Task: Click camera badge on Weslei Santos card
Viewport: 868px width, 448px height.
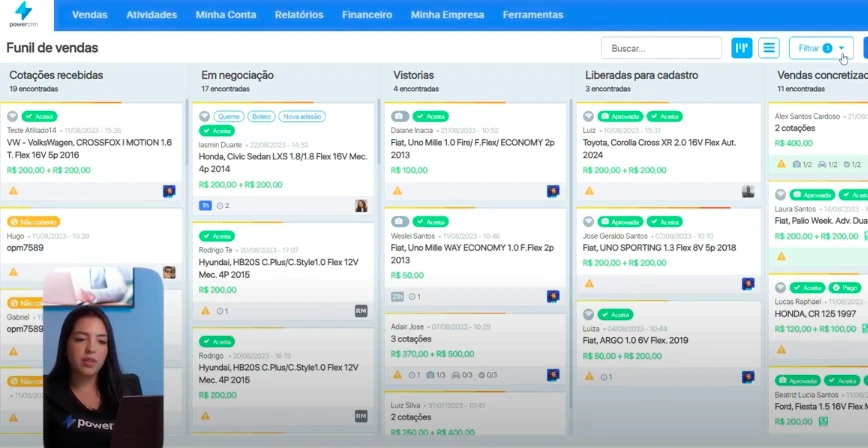Action: coord(400,222)
